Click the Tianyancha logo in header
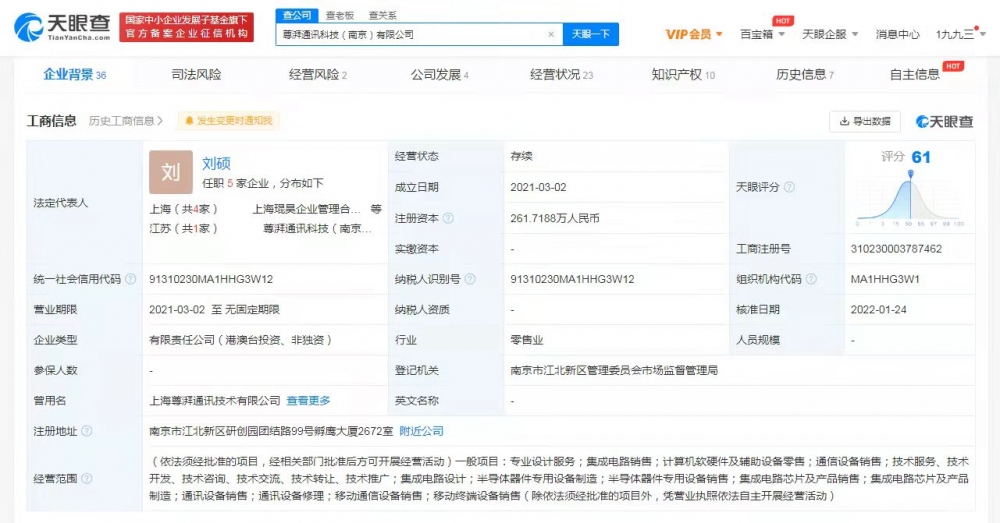 click(62, 27)
